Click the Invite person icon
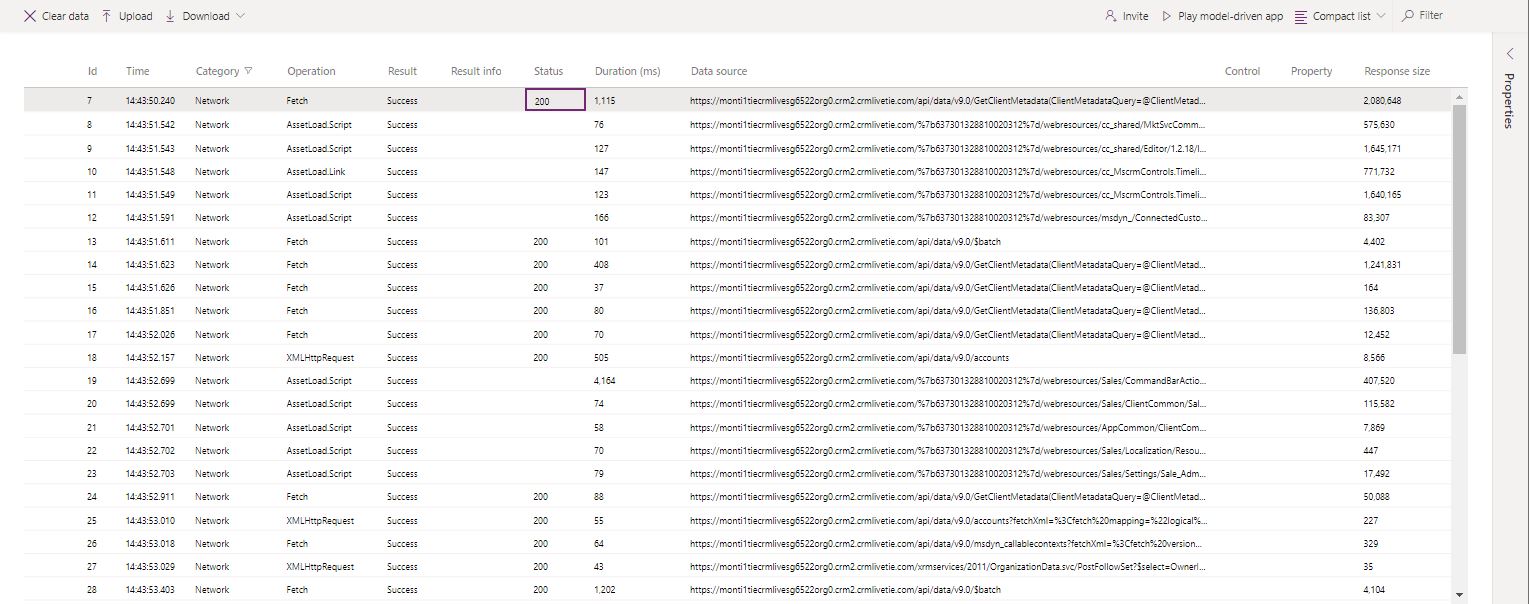The height and width of the screenshot is (604, 1529). [x=1110, y=16]
